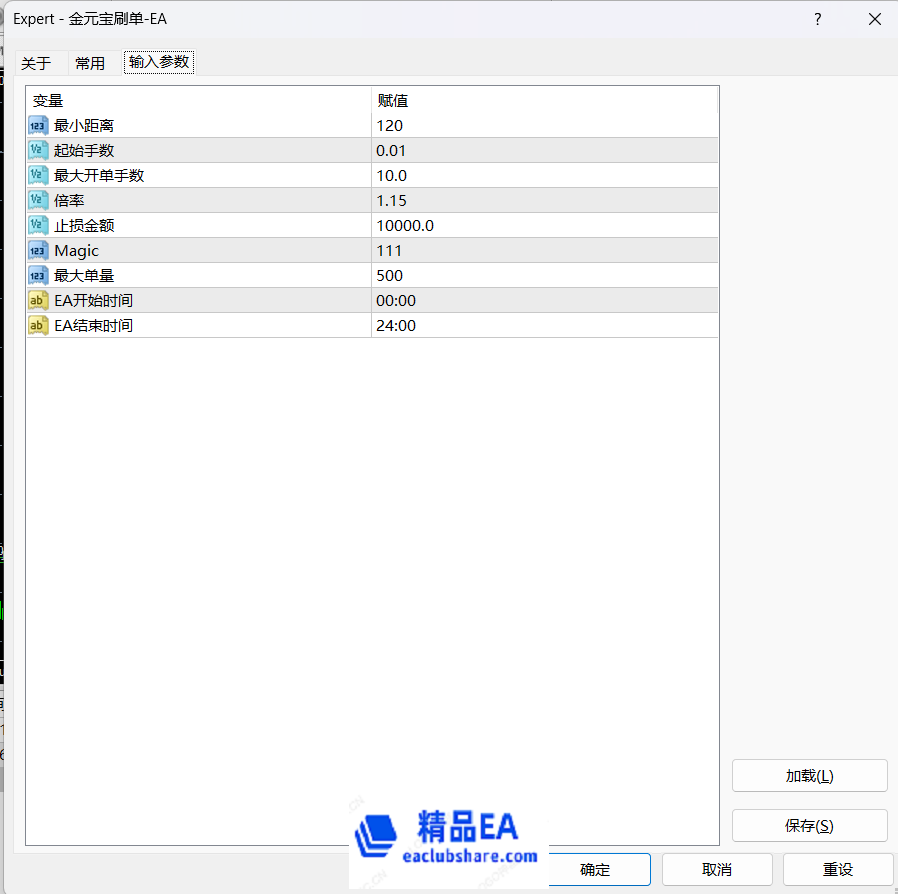Switch to the 关于 tab

(33, 62)
